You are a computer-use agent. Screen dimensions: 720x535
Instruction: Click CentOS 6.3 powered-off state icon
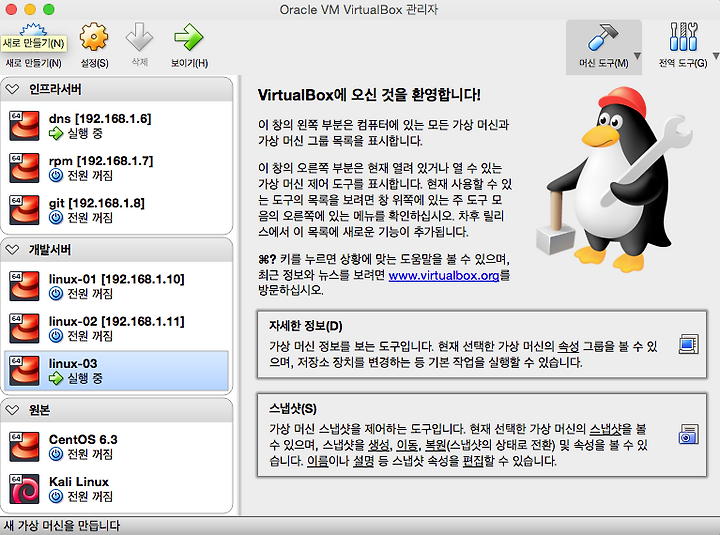point(56,454)
